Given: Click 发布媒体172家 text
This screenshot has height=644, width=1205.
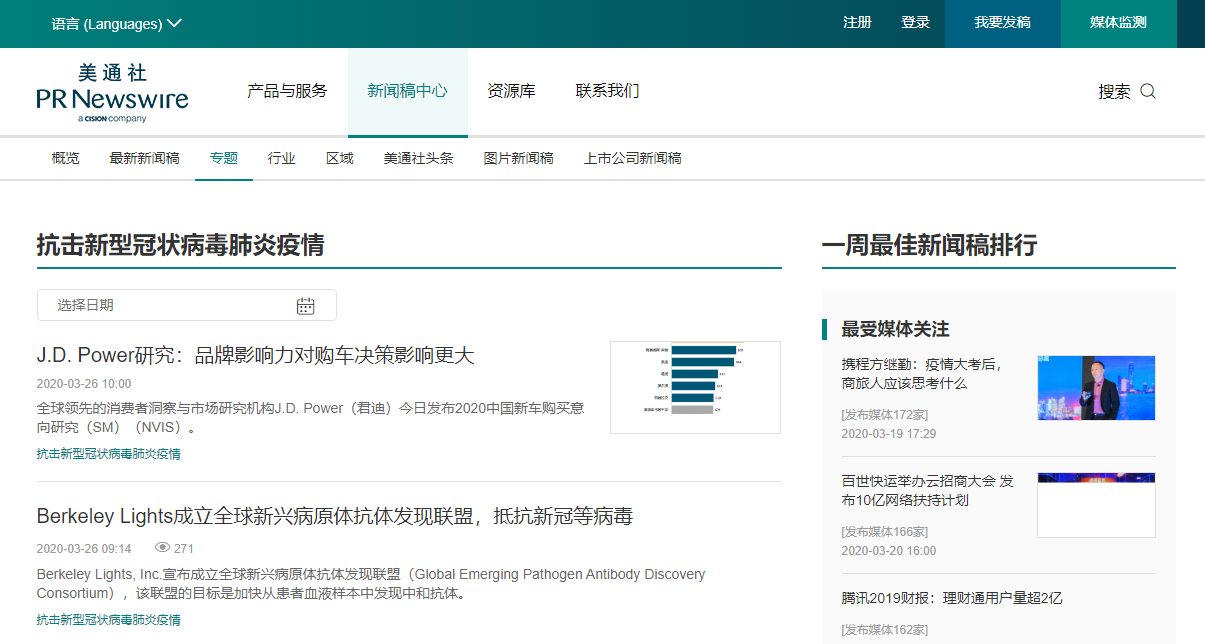Looking at the screenshot, I should coord(885,414).
